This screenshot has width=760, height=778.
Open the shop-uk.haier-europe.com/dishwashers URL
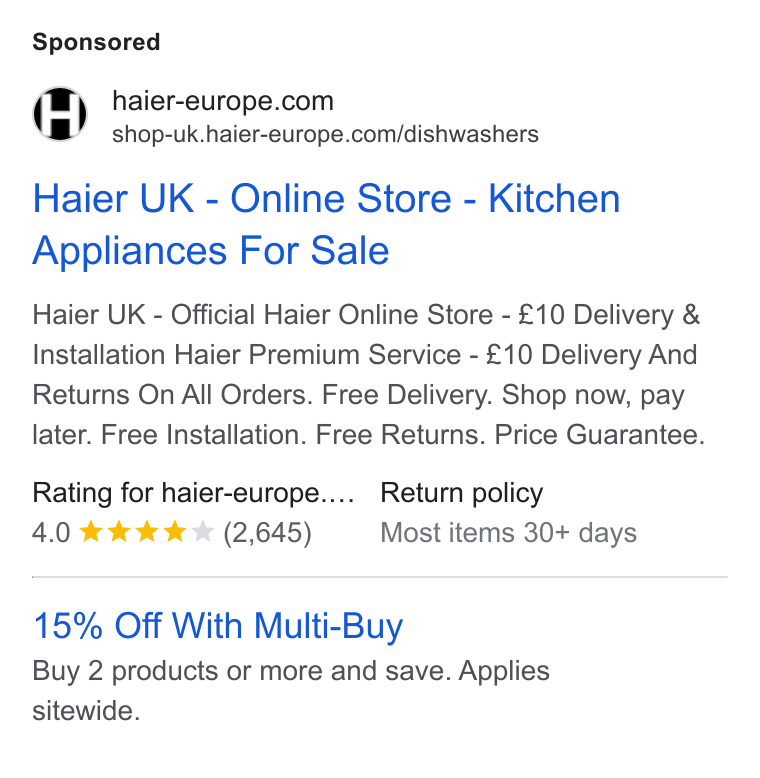click(325, 134)
